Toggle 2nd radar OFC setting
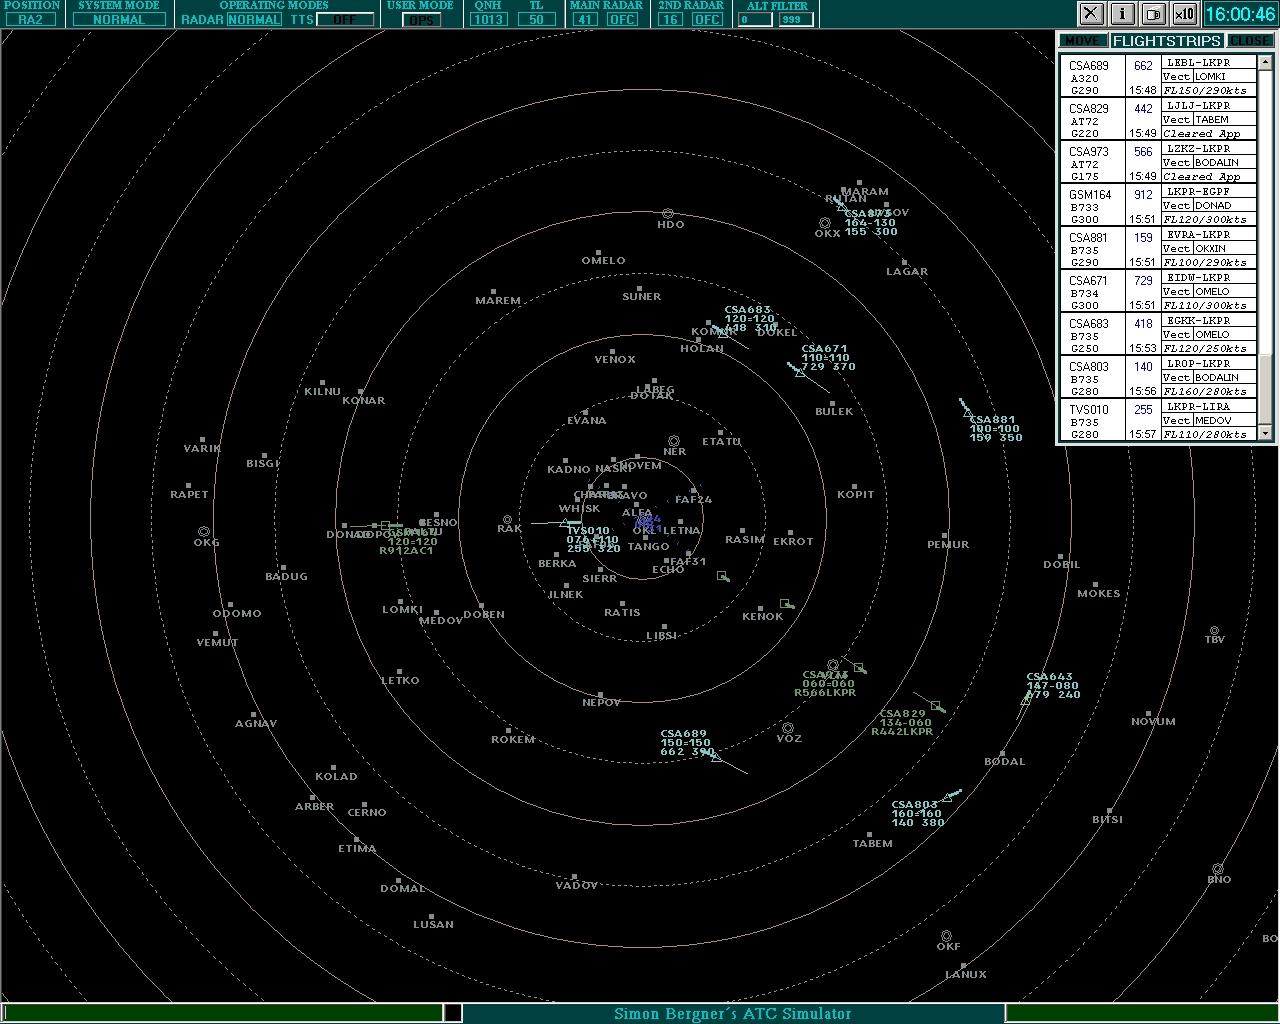The image size is (1280, 1024). (707, 20)
